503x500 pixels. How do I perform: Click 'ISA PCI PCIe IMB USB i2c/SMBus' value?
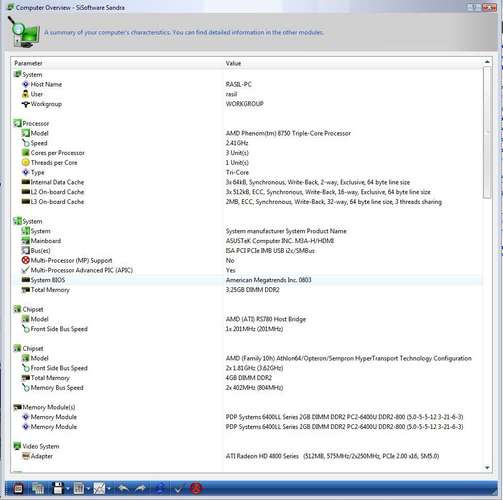click(270, 250)
